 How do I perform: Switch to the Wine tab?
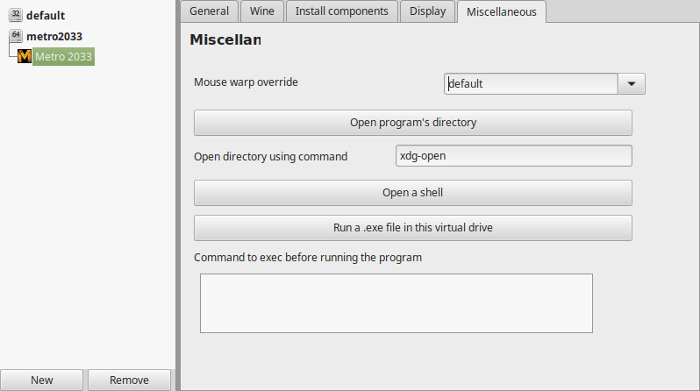(x=262, y=11)
